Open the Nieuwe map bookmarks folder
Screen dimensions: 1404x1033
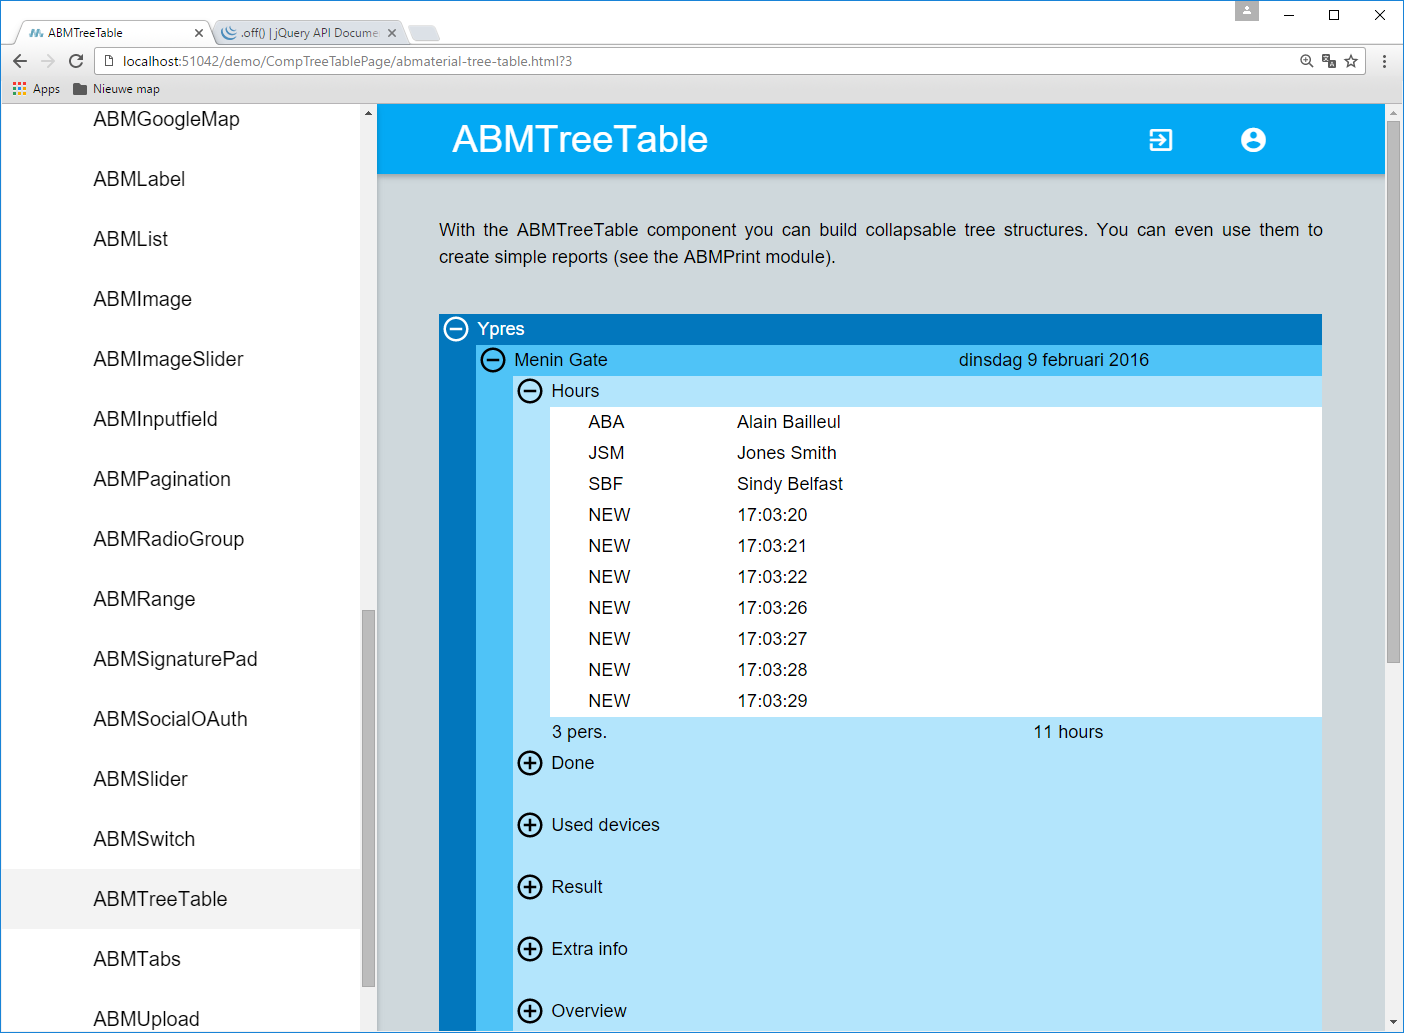[x=116, y=88]
